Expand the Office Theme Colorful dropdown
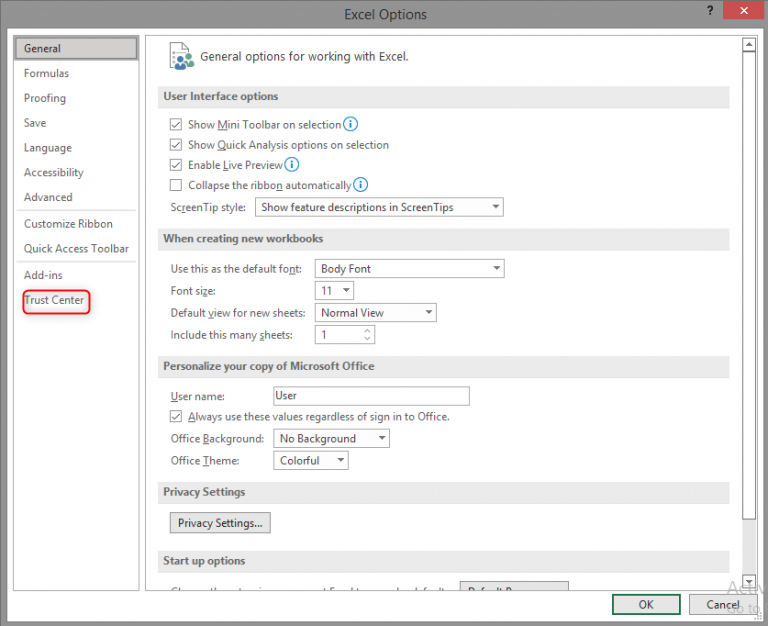 pos(311,461)
